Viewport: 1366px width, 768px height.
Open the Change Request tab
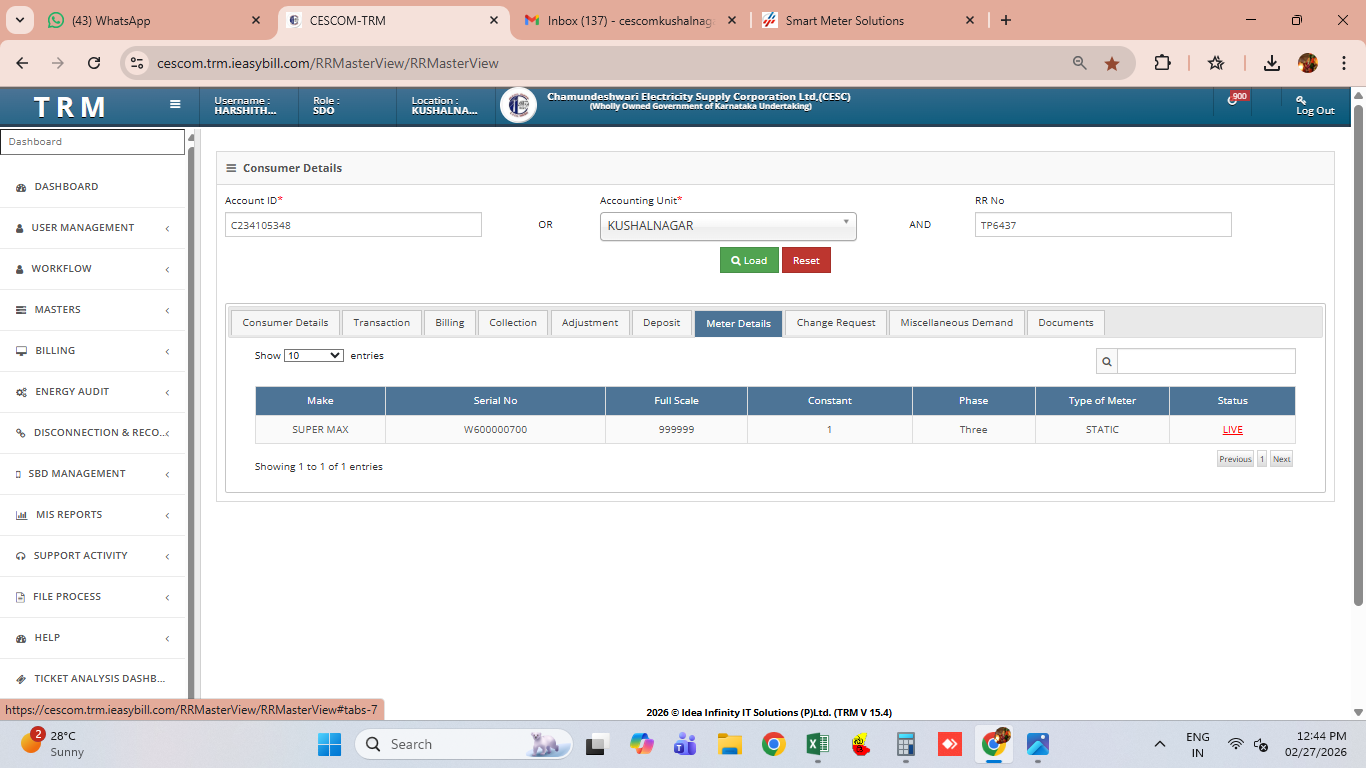coord(836,323)
